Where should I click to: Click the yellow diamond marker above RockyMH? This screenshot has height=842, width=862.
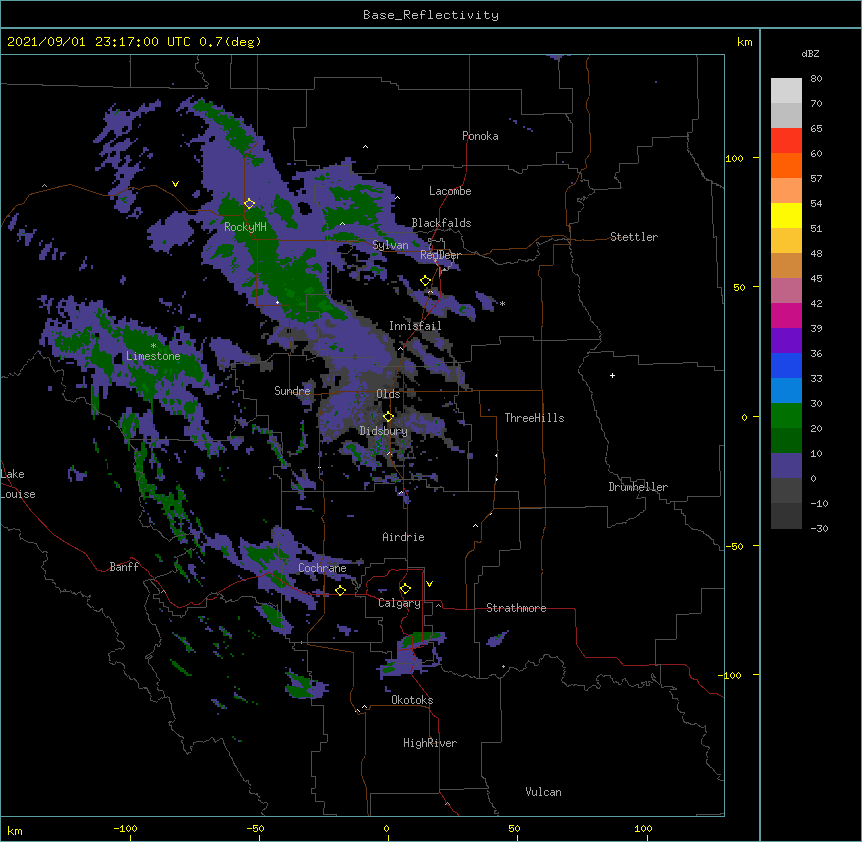point(249,204)
